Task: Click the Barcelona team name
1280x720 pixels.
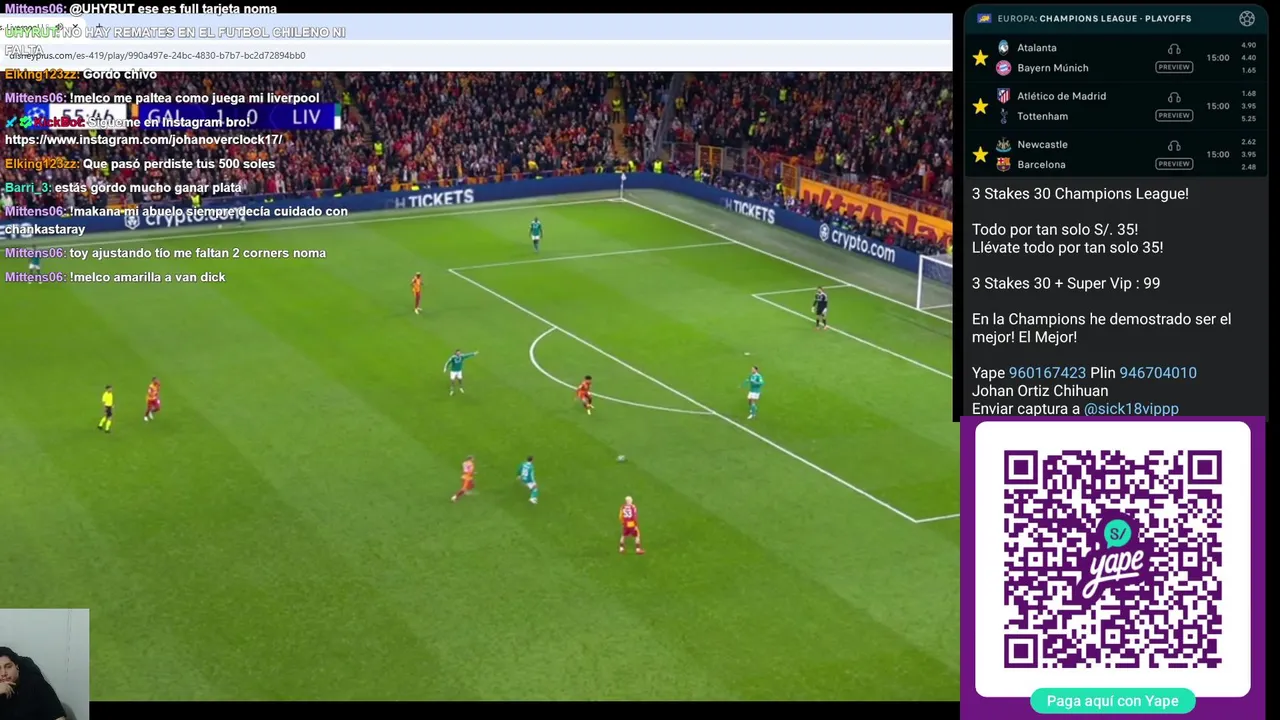Action: pos(1041,164)
